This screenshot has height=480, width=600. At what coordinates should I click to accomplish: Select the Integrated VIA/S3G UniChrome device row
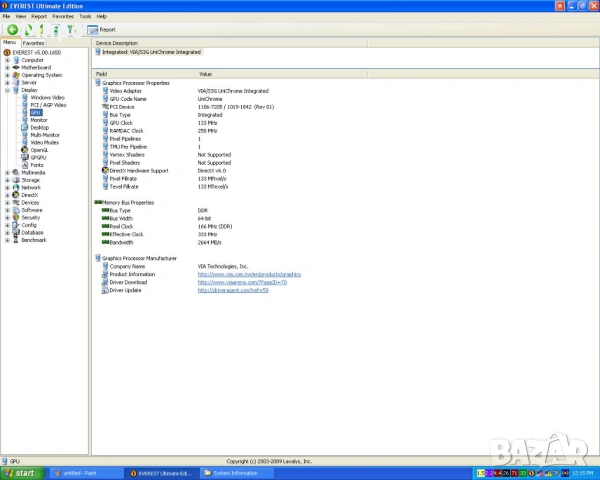point(151,52)
